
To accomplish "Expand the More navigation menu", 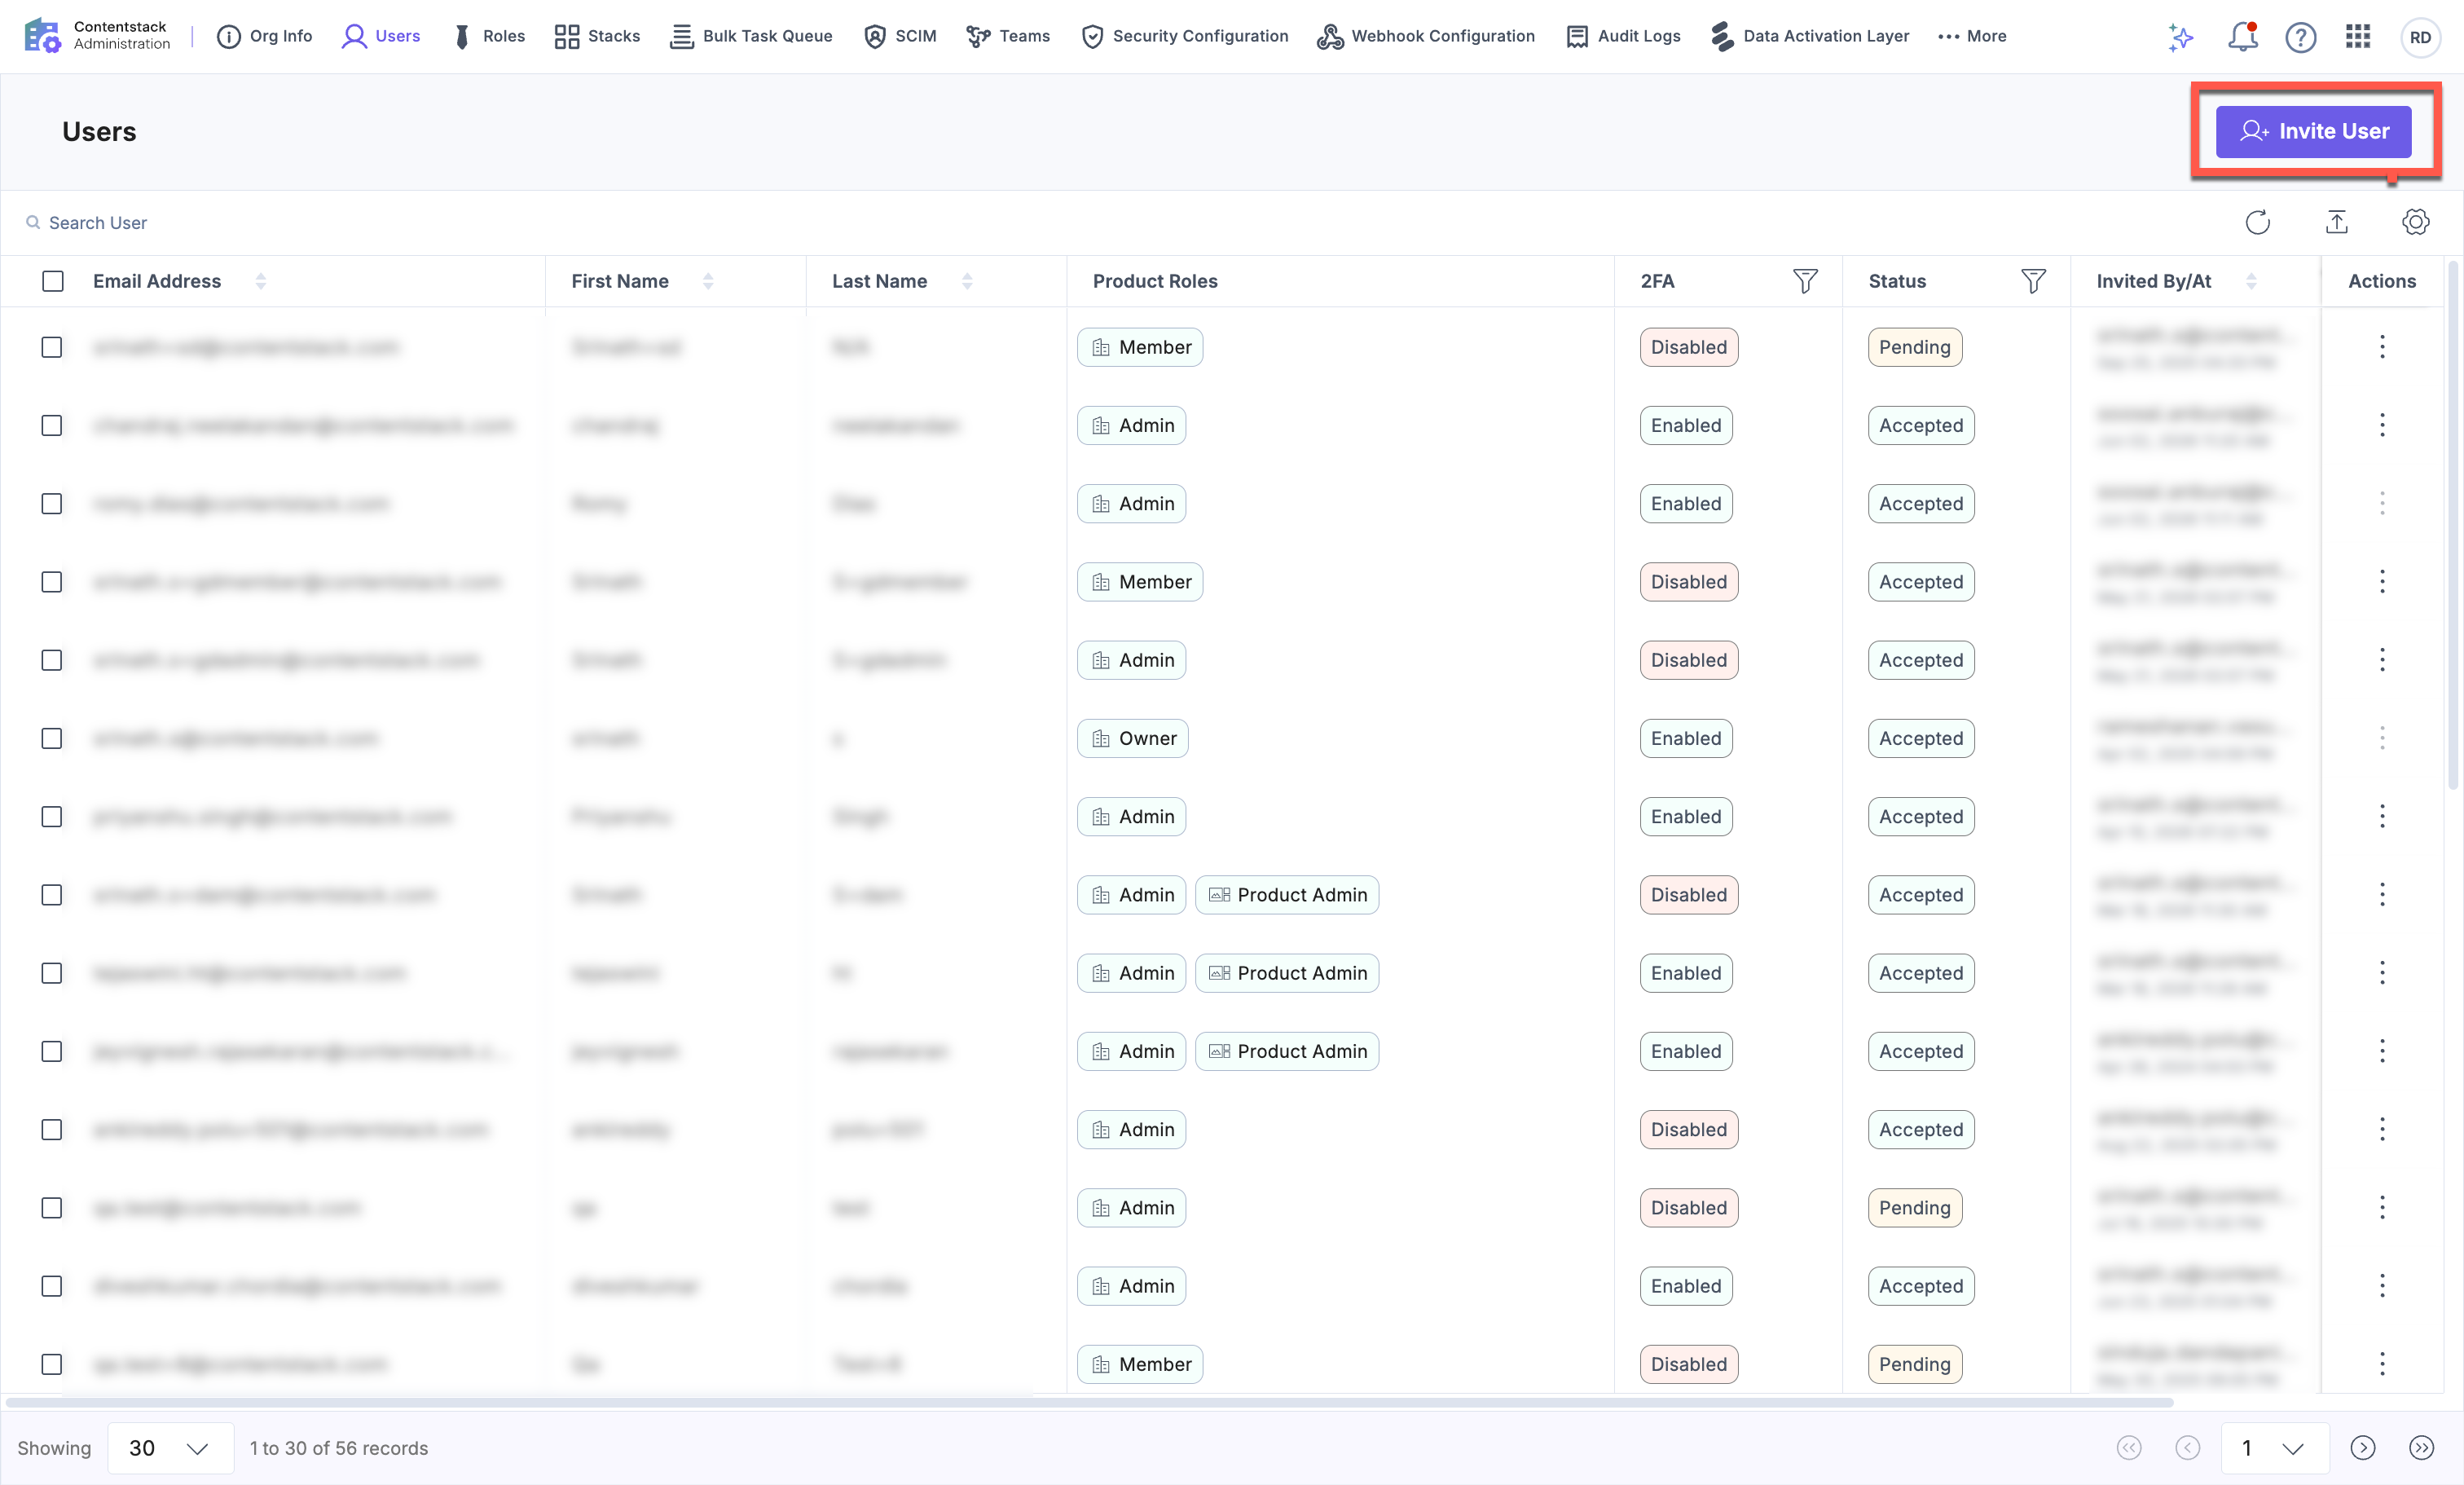I will [1972, 36].
